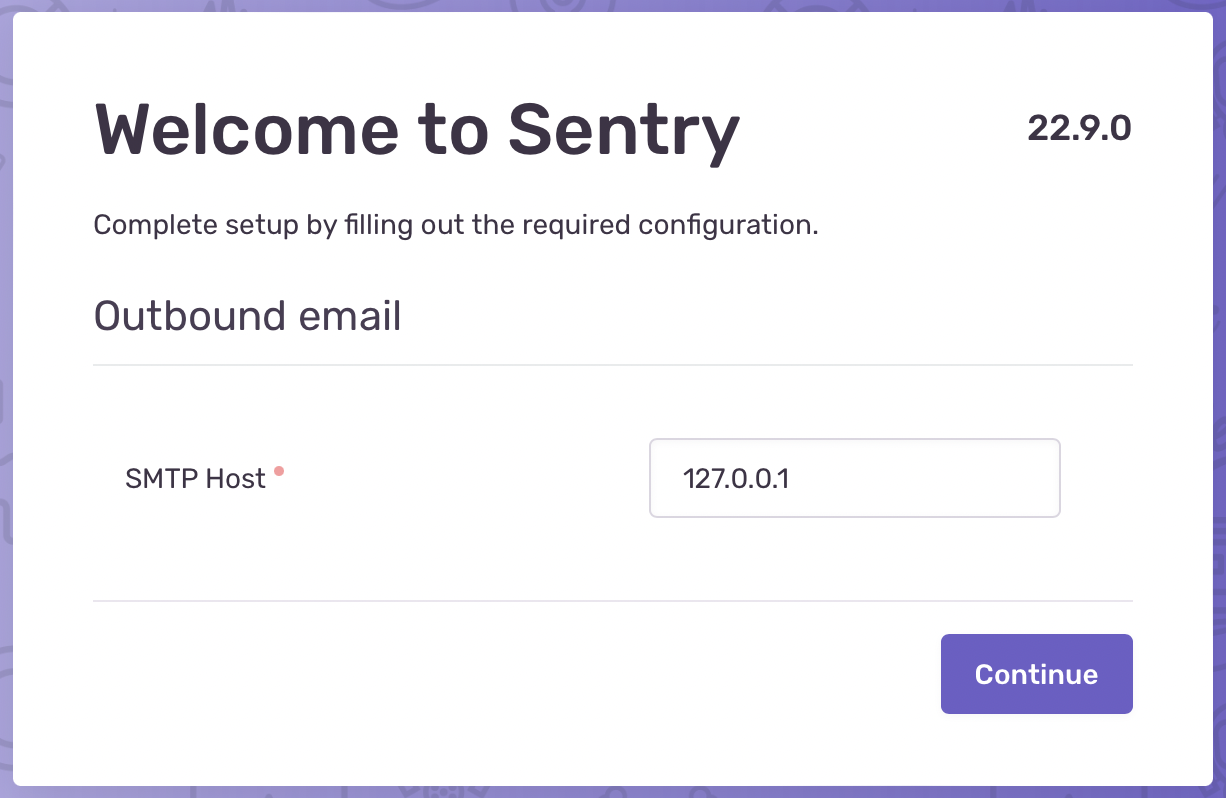Click the divider line below Outbound email

click(x=613, y=366)
